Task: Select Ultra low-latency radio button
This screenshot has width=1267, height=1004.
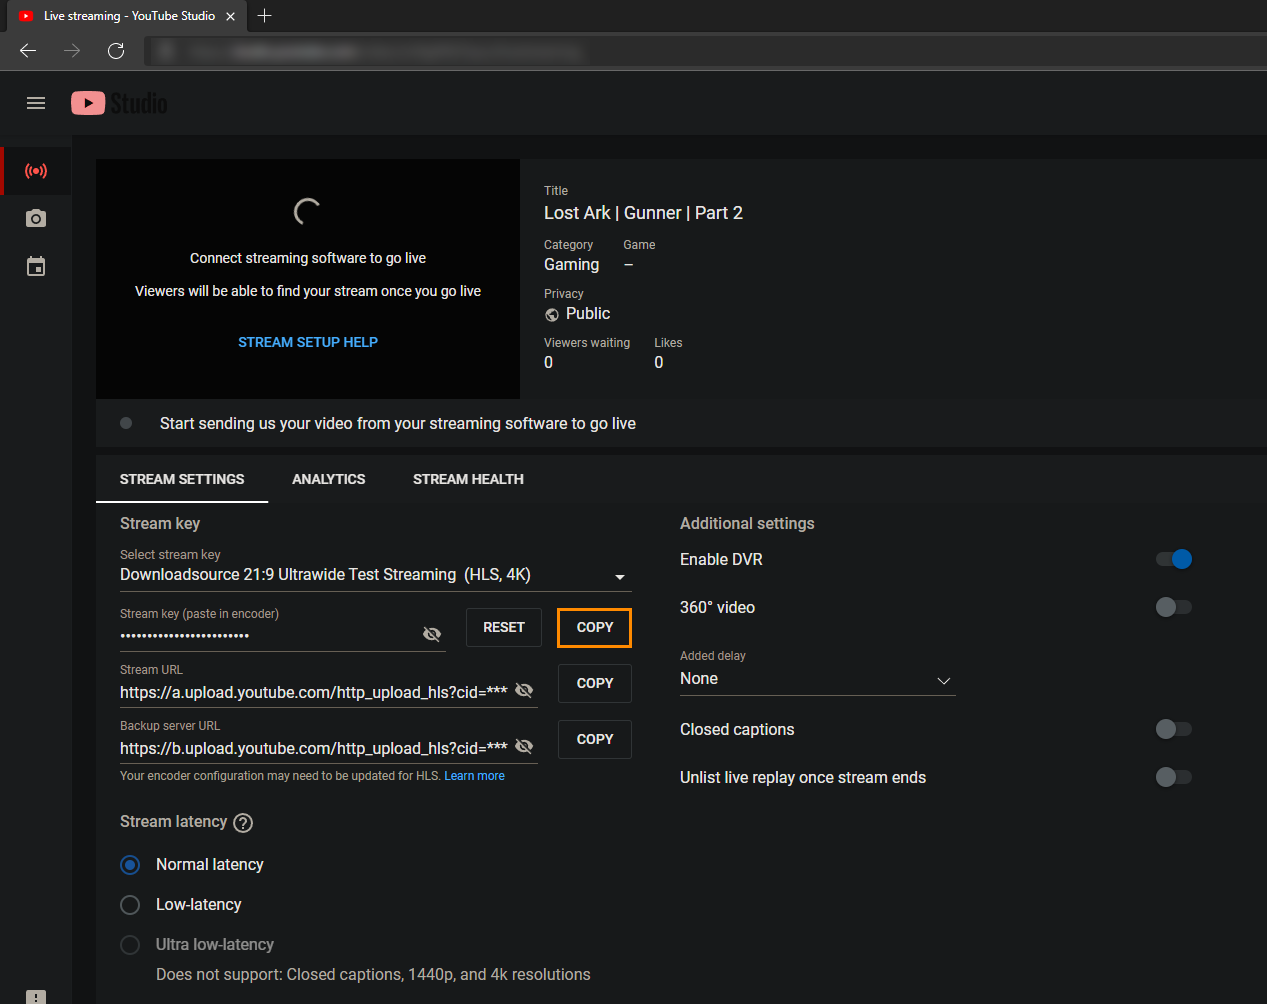Action: pyautogui.click(x=130, y=945)
